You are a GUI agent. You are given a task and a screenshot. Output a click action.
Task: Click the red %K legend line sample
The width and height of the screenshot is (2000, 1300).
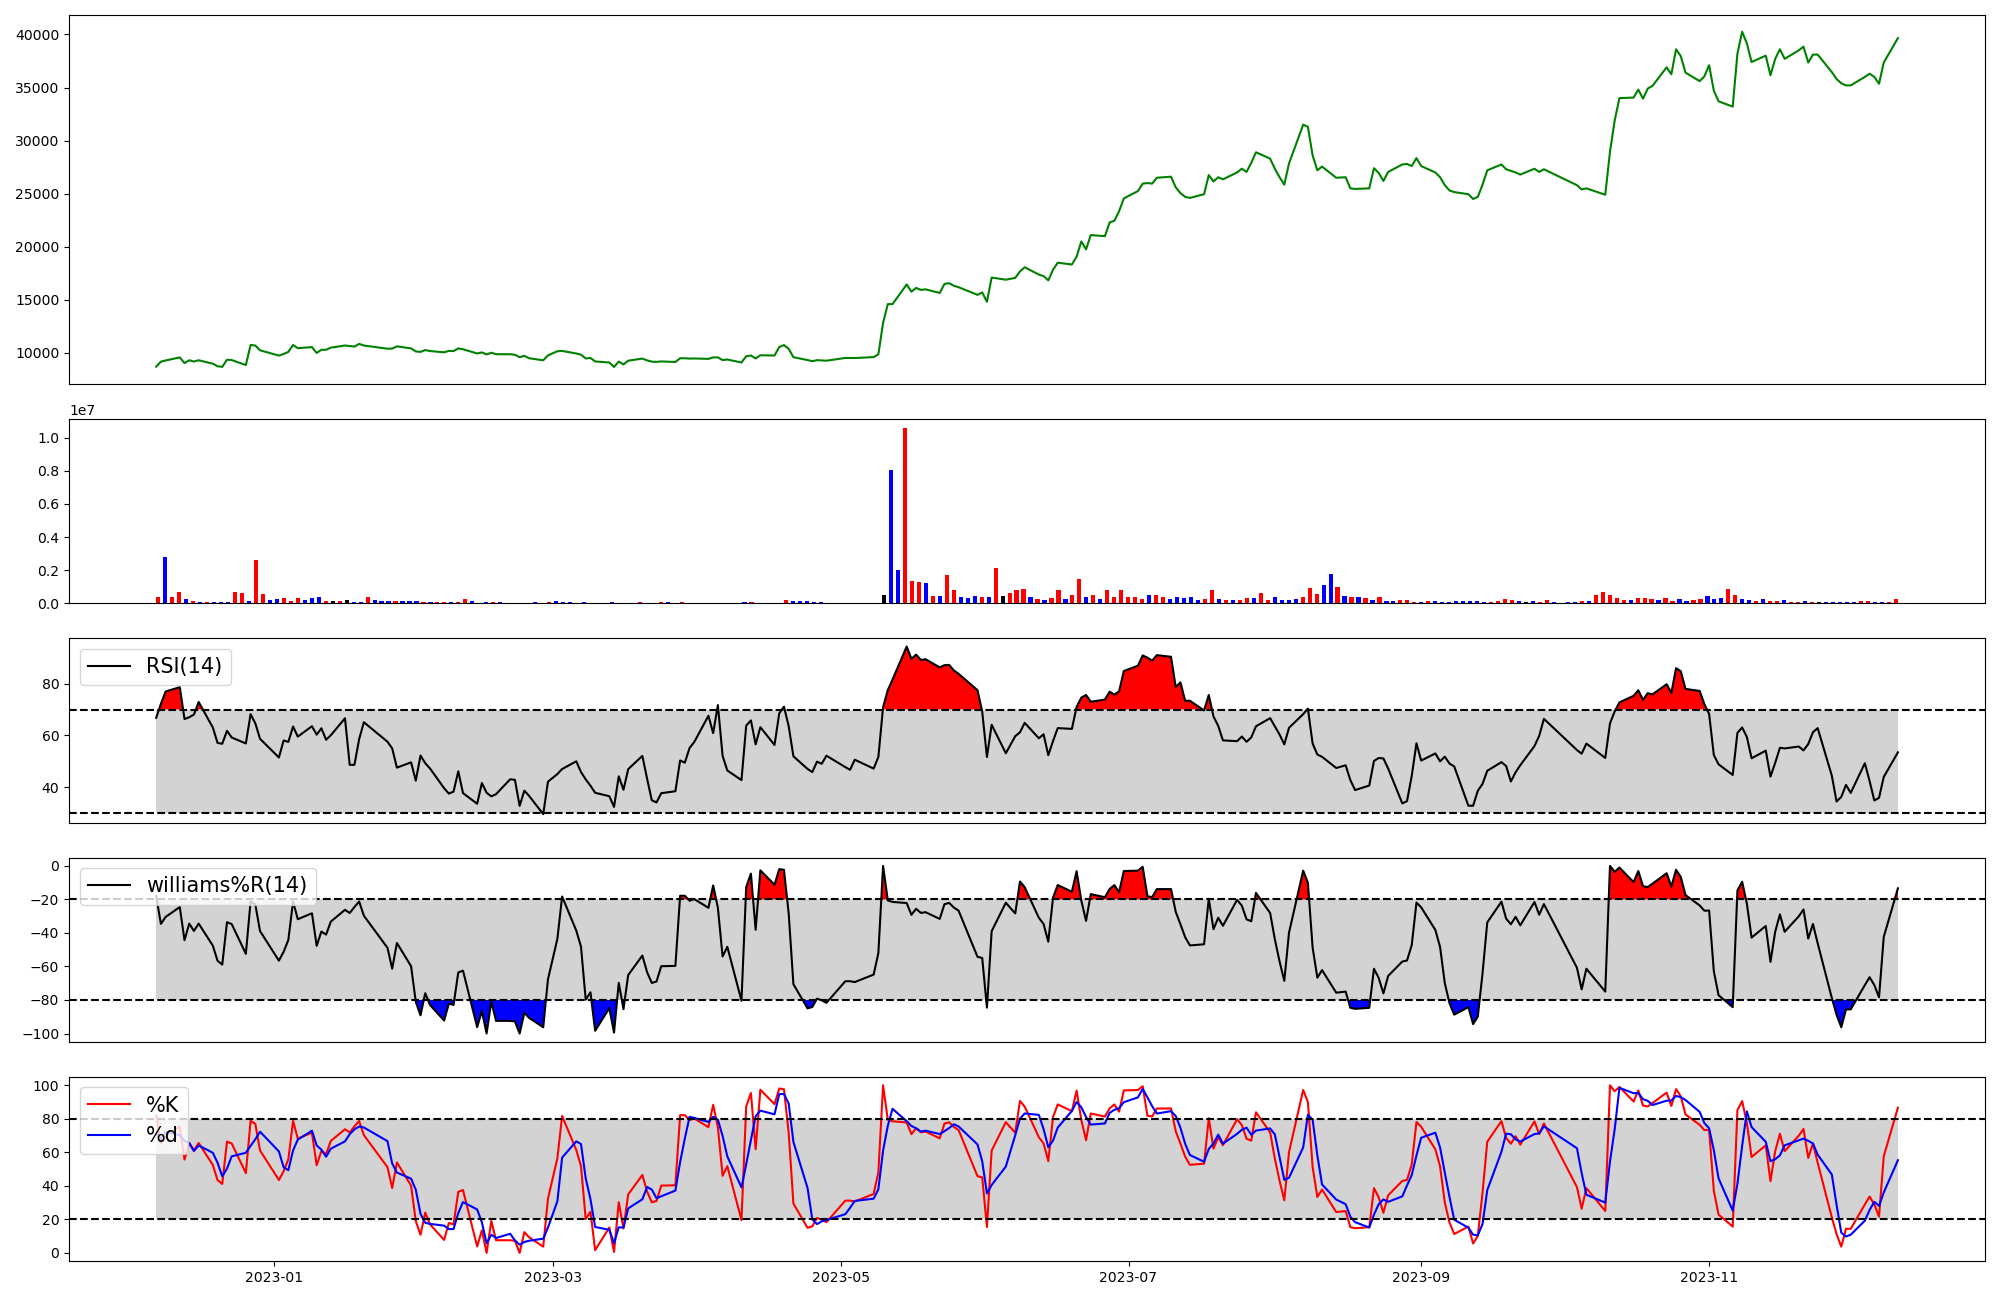(109, 1105)
